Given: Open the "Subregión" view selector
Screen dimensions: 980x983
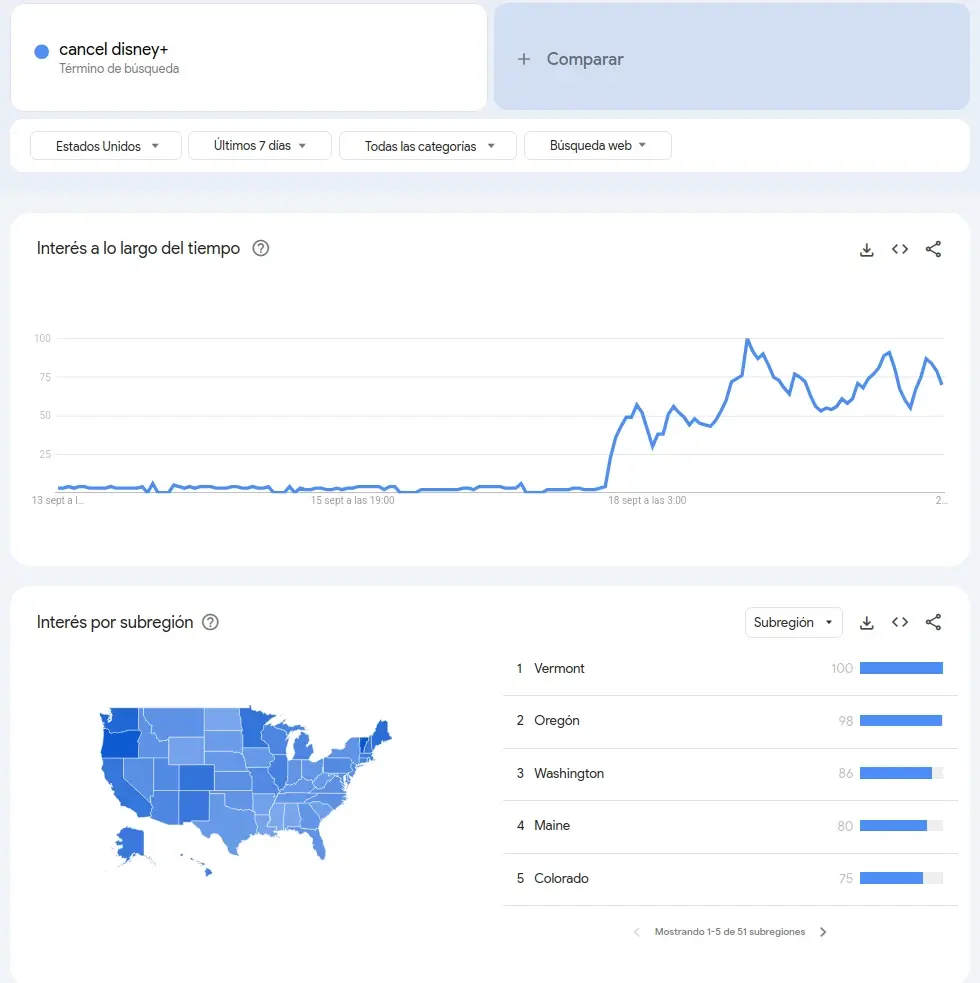Looking at the screenshot, I should (x=793, y=622).
